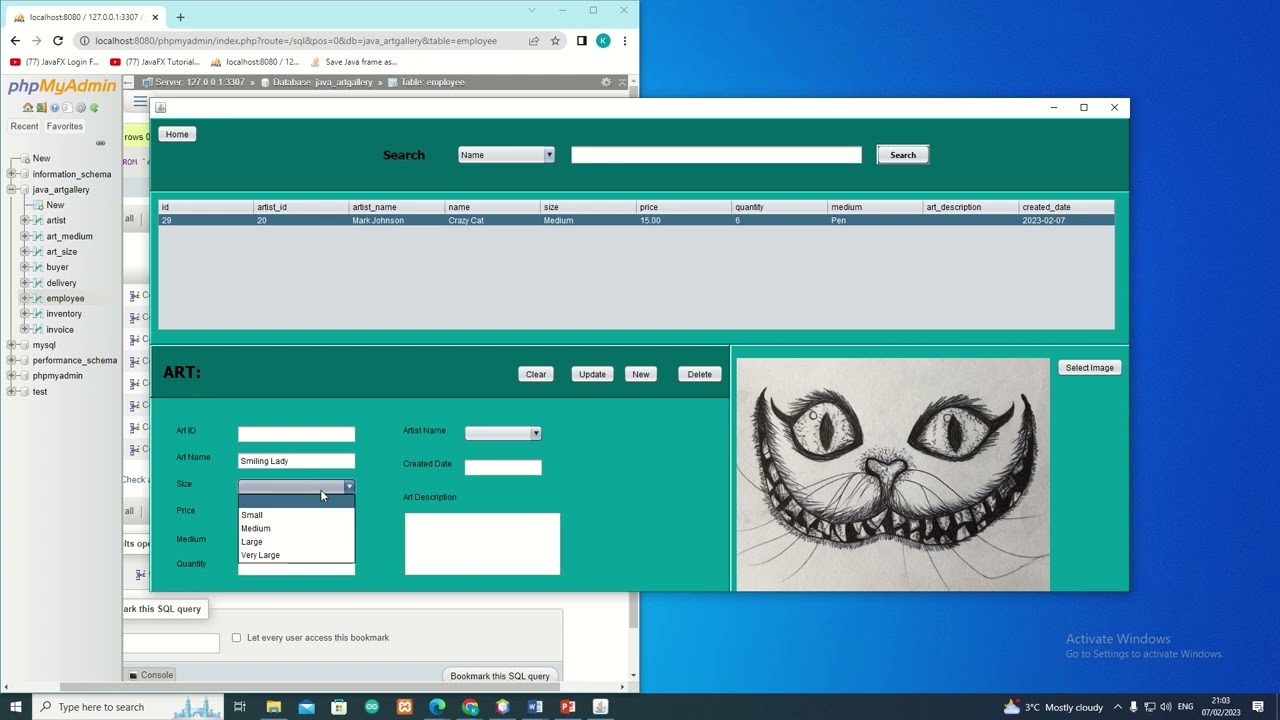Viewport: 1280px width, 720px height.
Task: Open Task View on the taskbar
Action: point(240,707)
